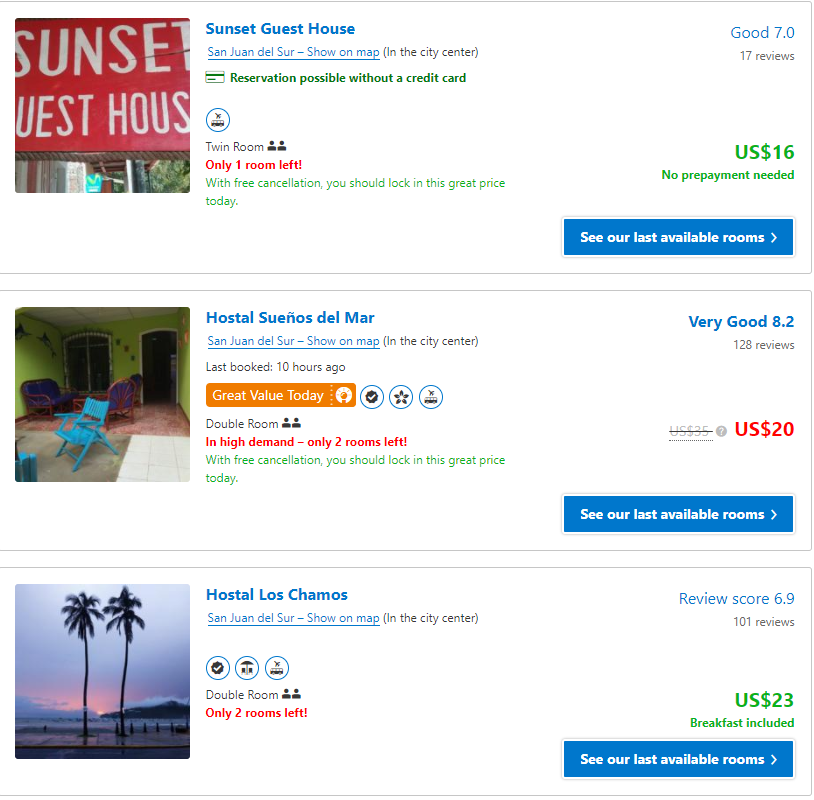The height and width of the screenshot is (800, 814).
Task: Click Hostal Sueños del Mar airport shuttle icon
Action: (431, 397)
